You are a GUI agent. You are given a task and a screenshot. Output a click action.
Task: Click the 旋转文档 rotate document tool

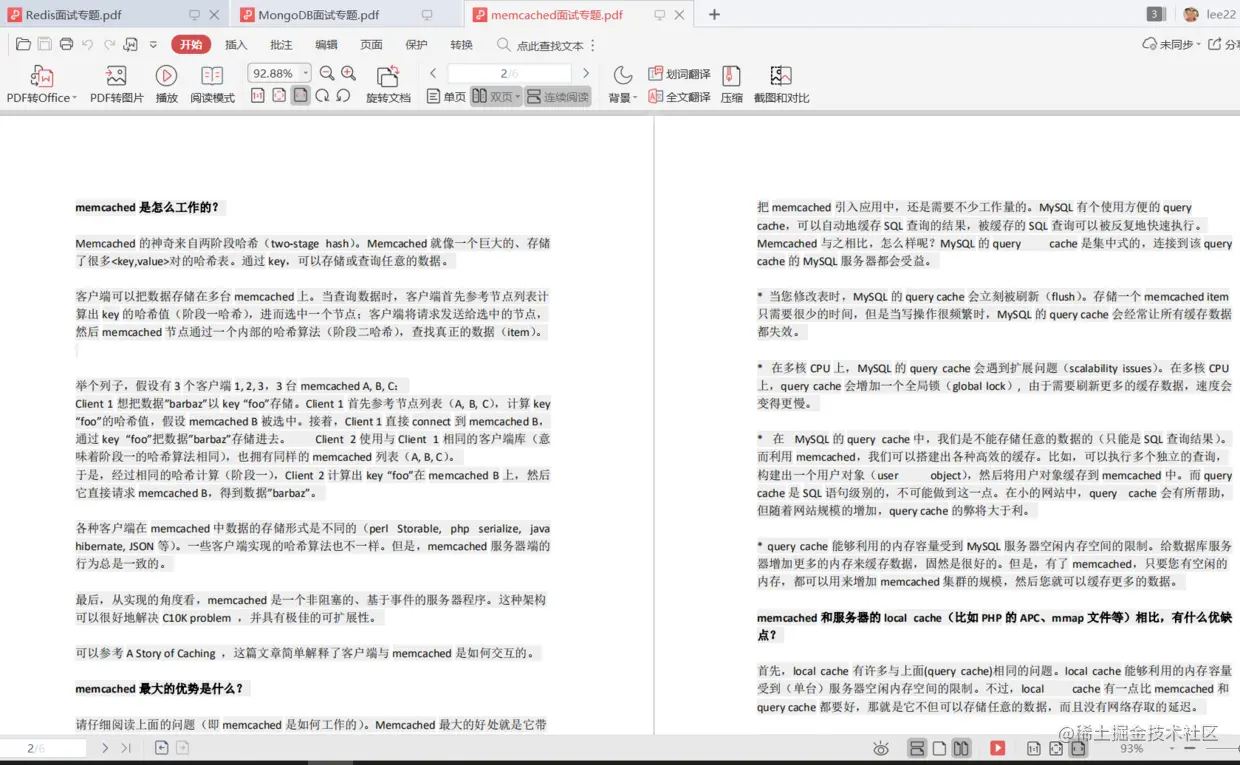[x=388, y=85]
